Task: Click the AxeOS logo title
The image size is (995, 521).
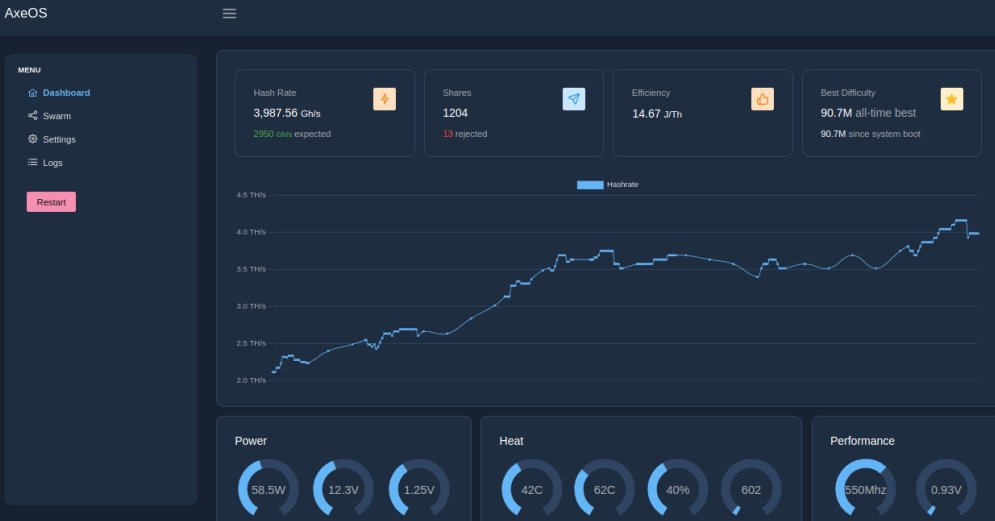Action: pos(25,13)
